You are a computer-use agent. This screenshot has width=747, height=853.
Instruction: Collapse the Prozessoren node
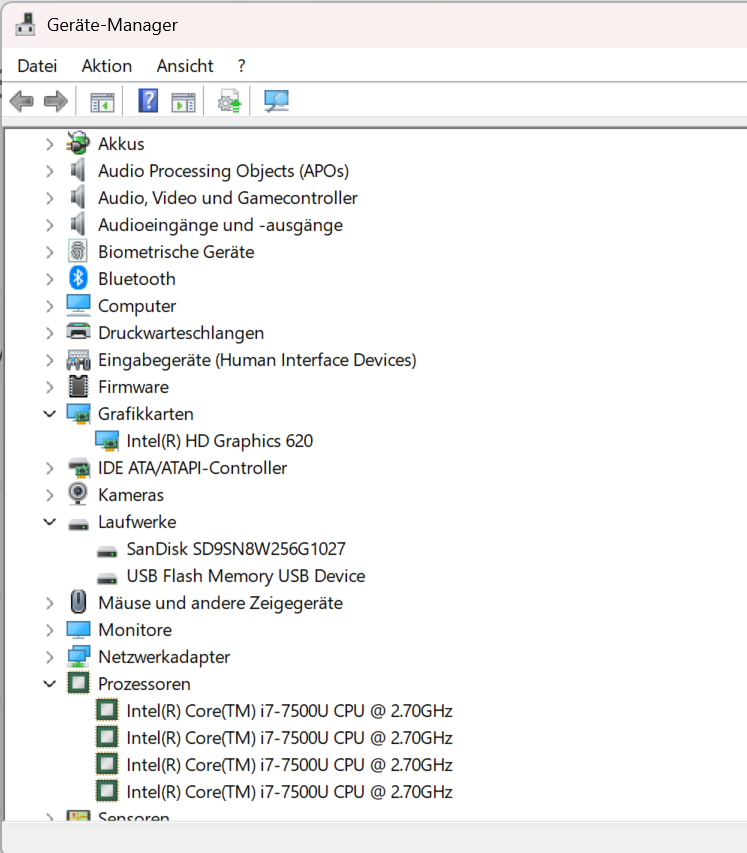click(x=50, y=684)
